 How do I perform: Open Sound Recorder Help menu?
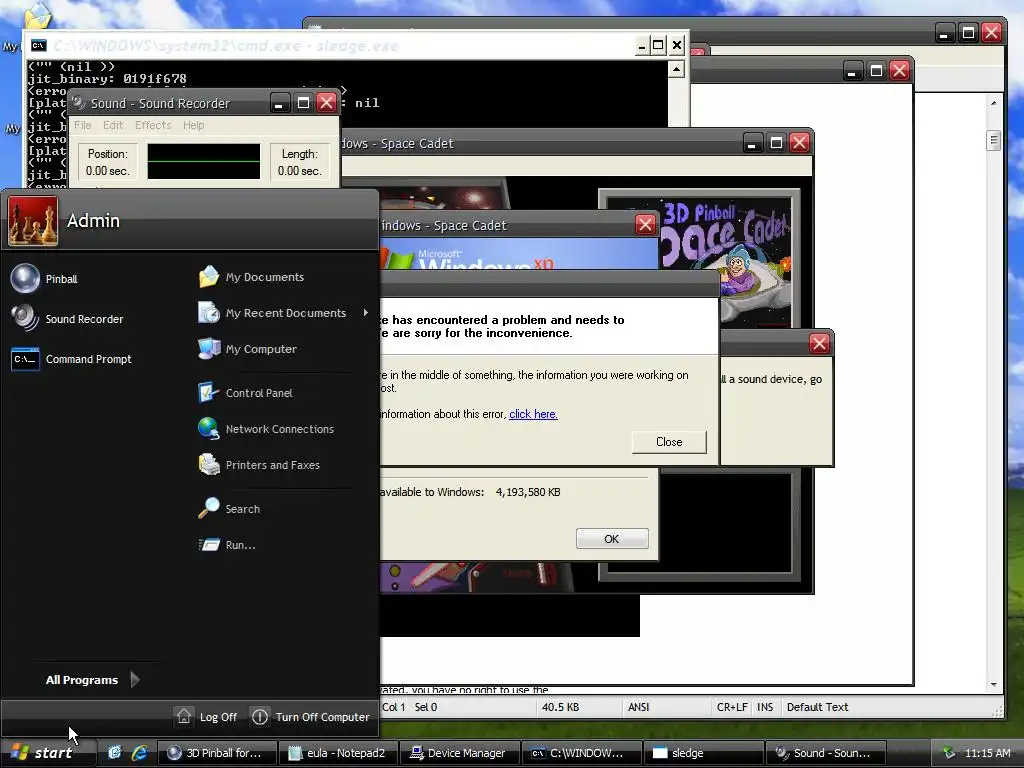(193, 125)
